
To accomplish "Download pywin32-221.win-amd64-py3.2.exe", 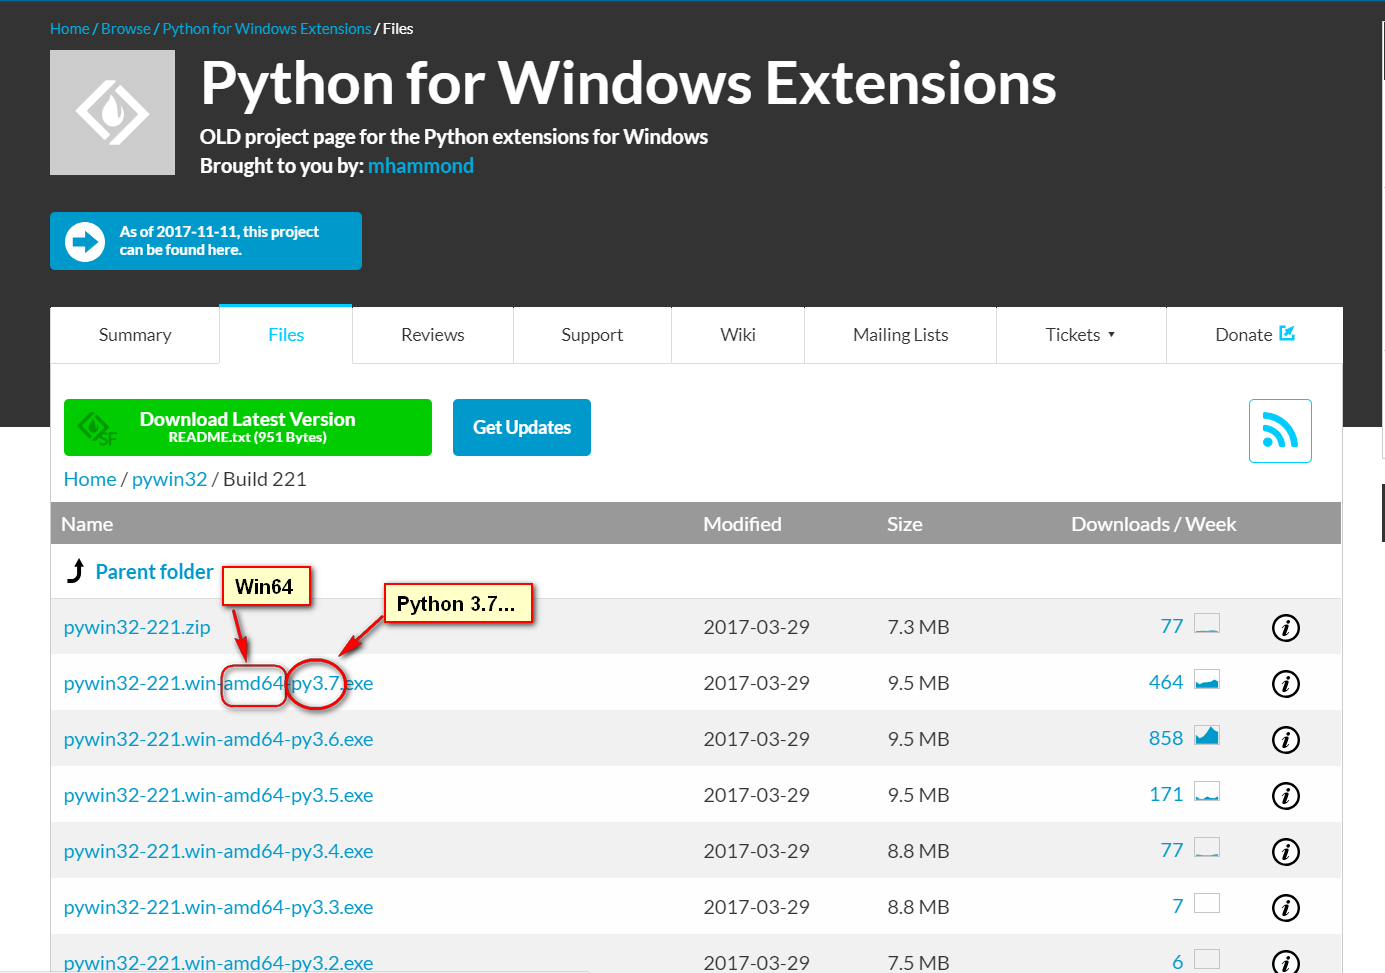I will pyautogui.click(x=218, y=962).
